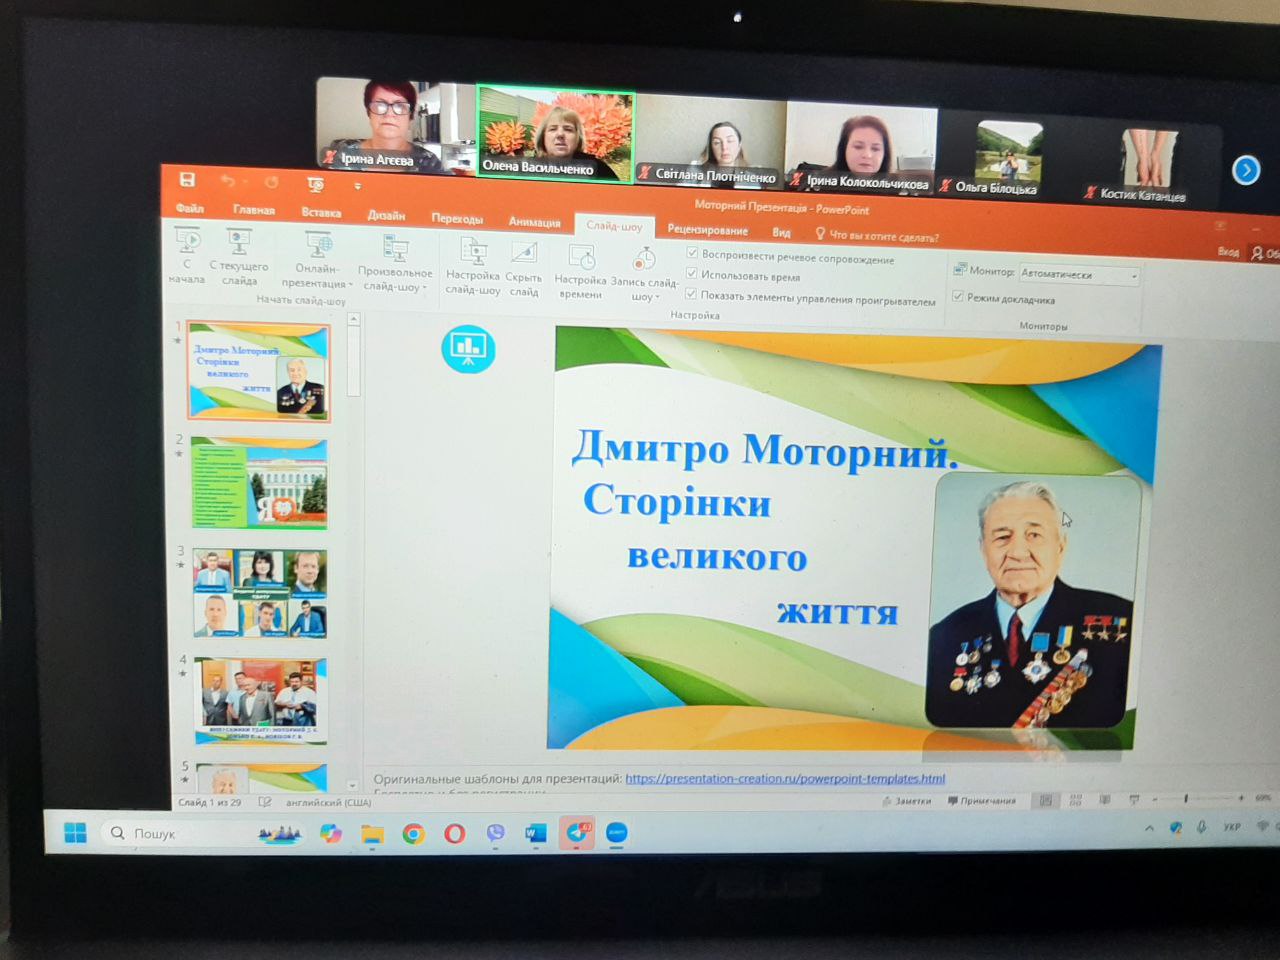Click the английский (США) language indicator
The height and width of the screenshot is (960, 1280).
click(x=328, y=802)
